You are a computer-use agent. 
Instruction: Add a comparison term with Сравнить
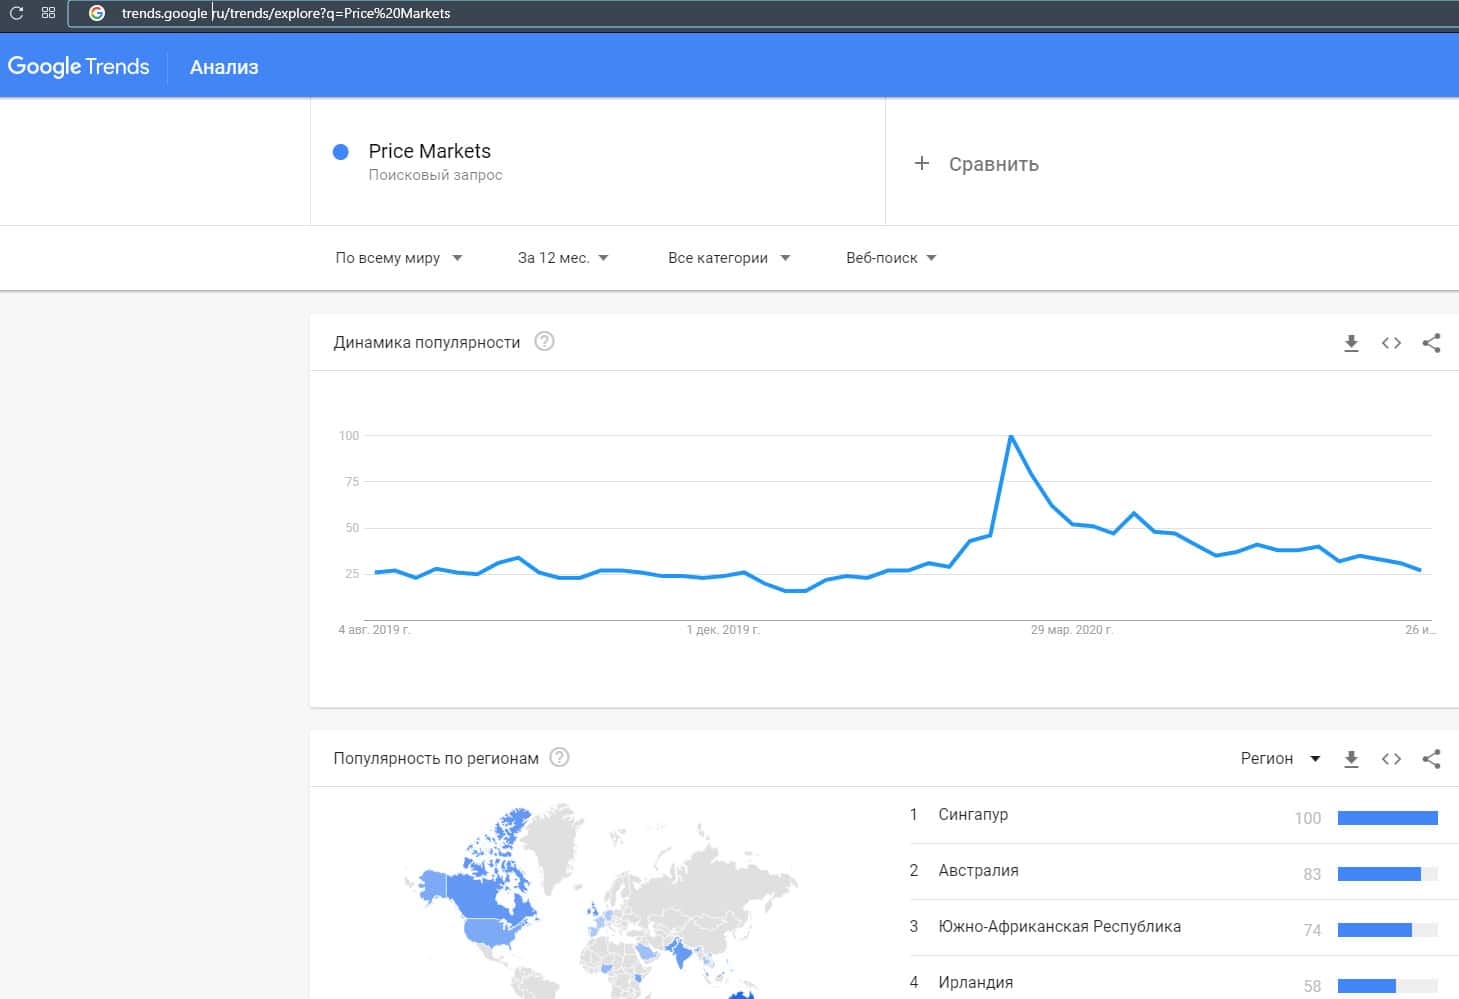[x=977, y=164]
